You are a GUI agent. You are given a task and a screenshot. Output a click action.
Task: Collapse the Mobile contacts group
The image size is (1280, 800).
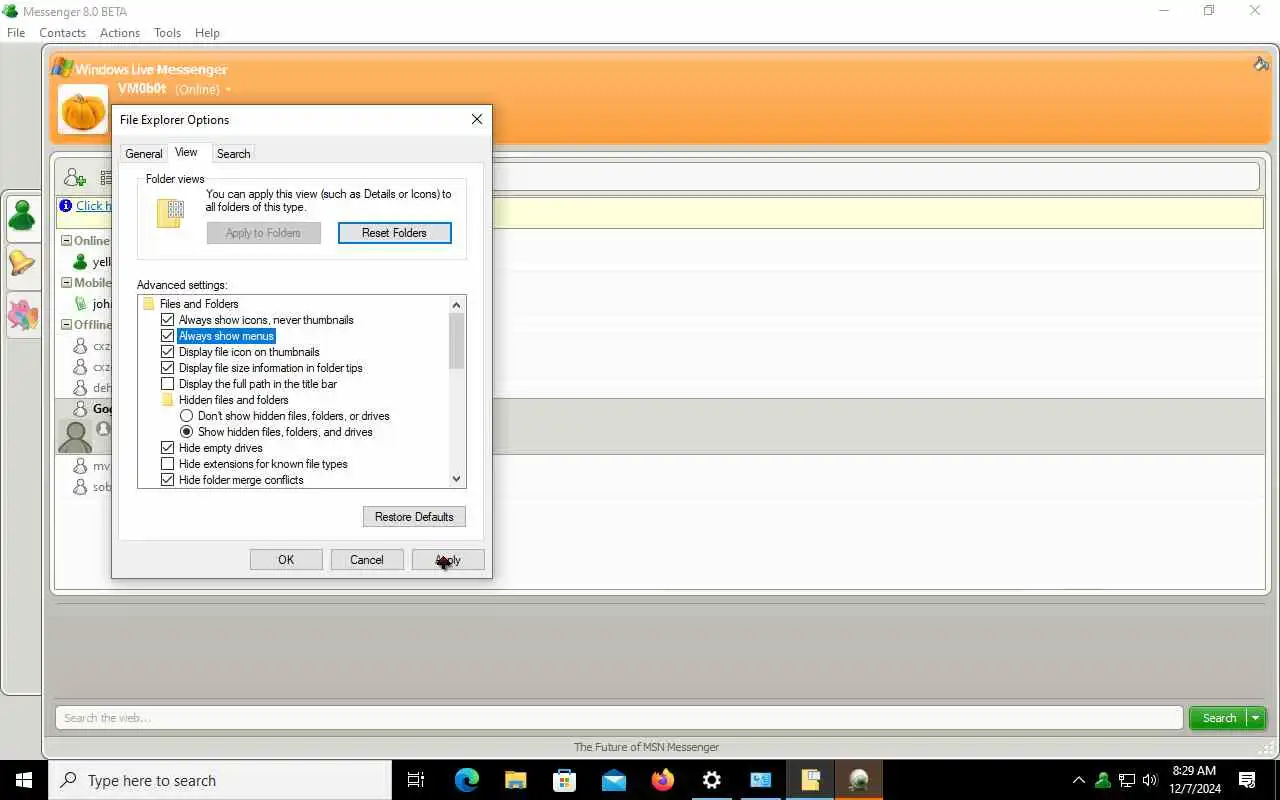point(66,283)
